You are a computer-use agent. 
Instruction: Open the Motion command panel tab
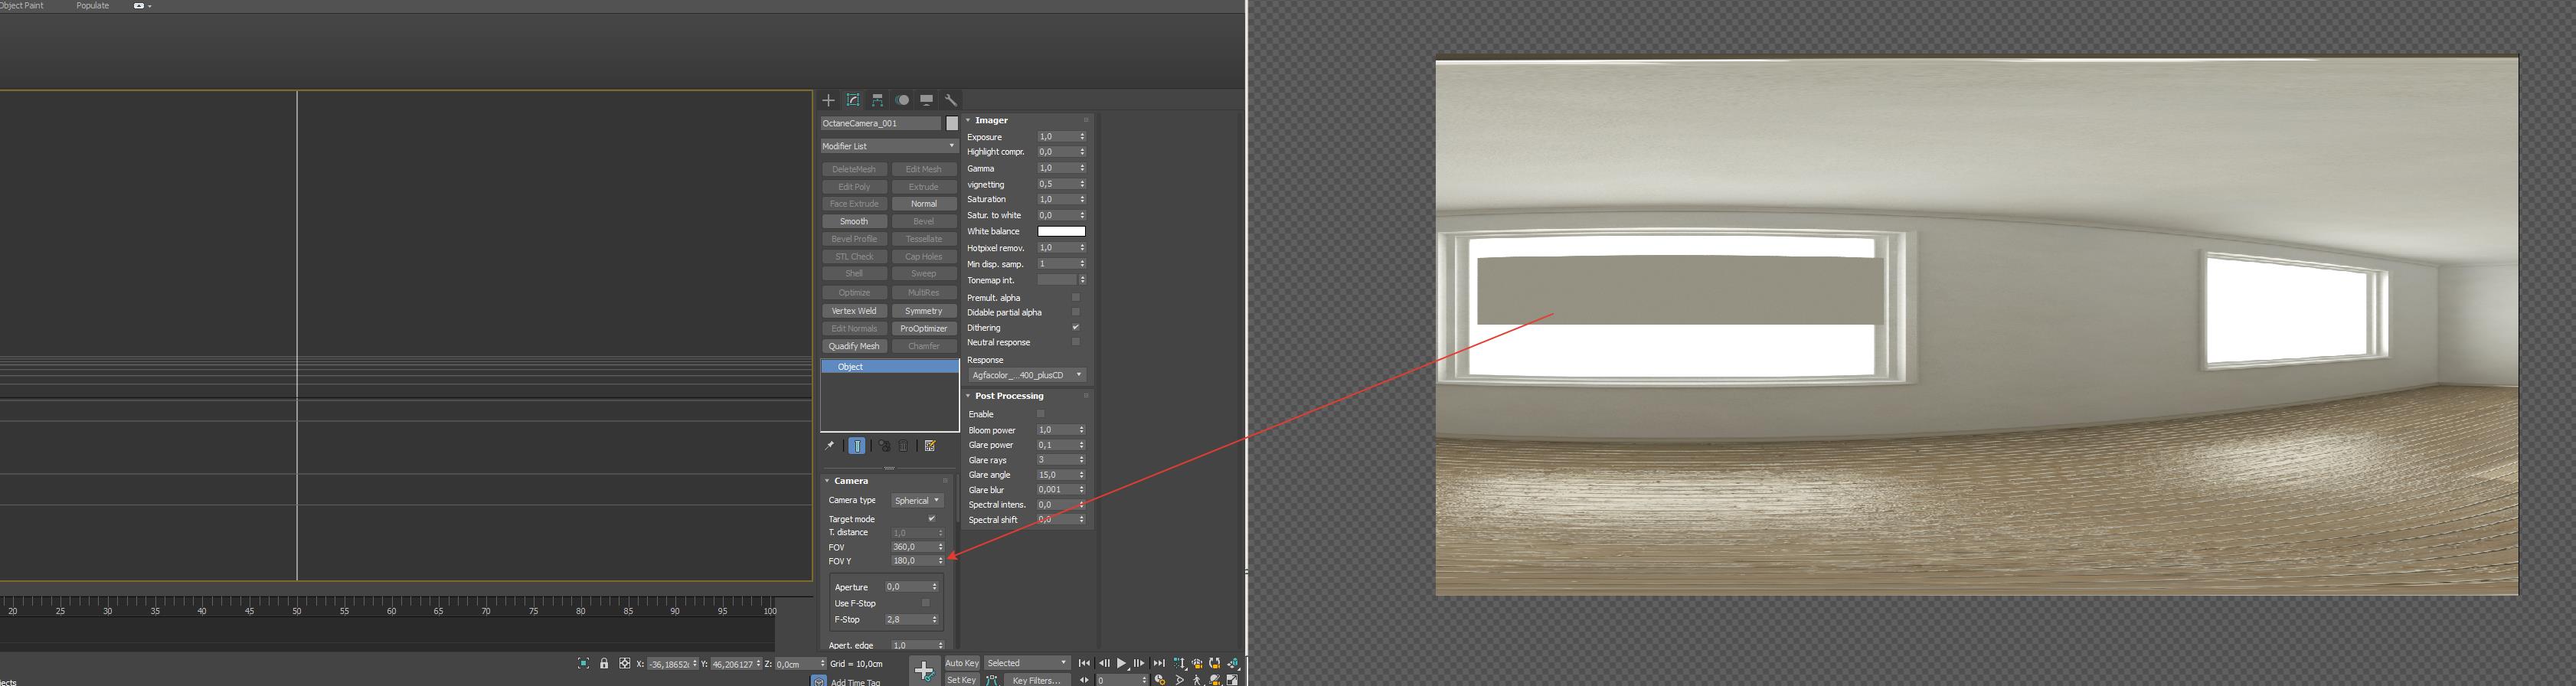903,100
